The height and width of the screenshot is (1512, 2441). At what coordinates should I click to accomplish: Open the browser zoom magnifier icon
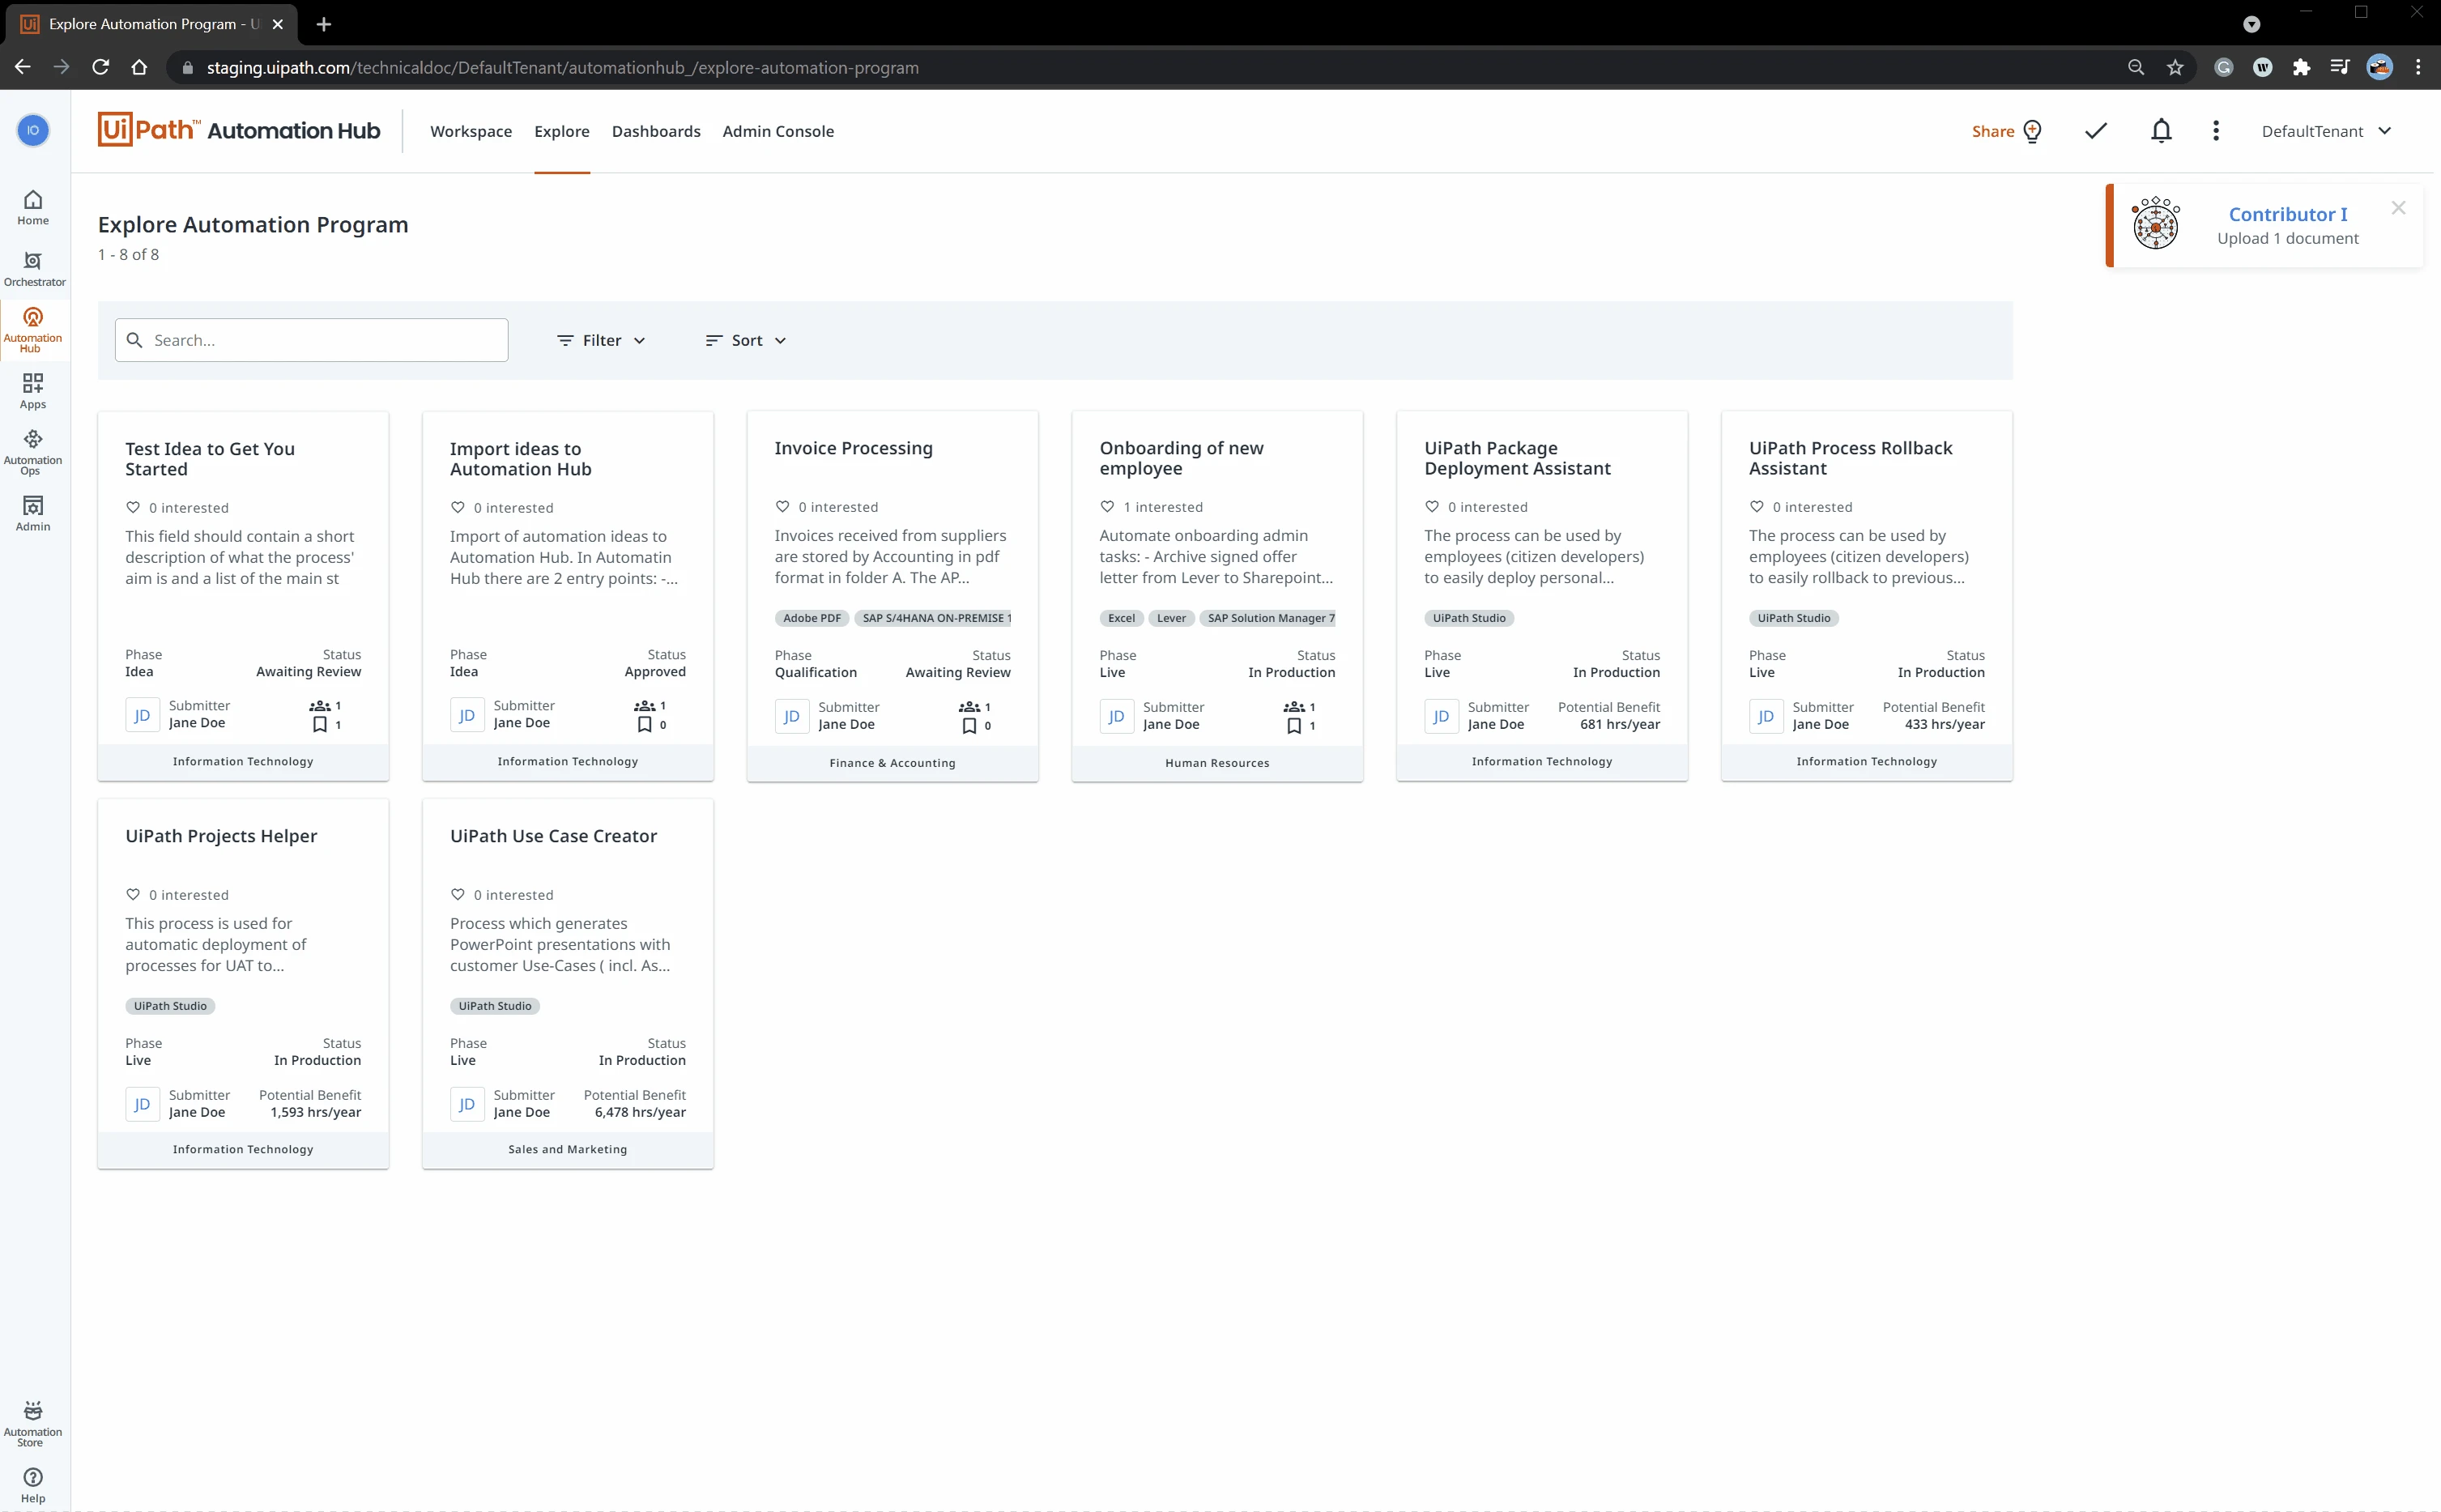[2136, 67]
